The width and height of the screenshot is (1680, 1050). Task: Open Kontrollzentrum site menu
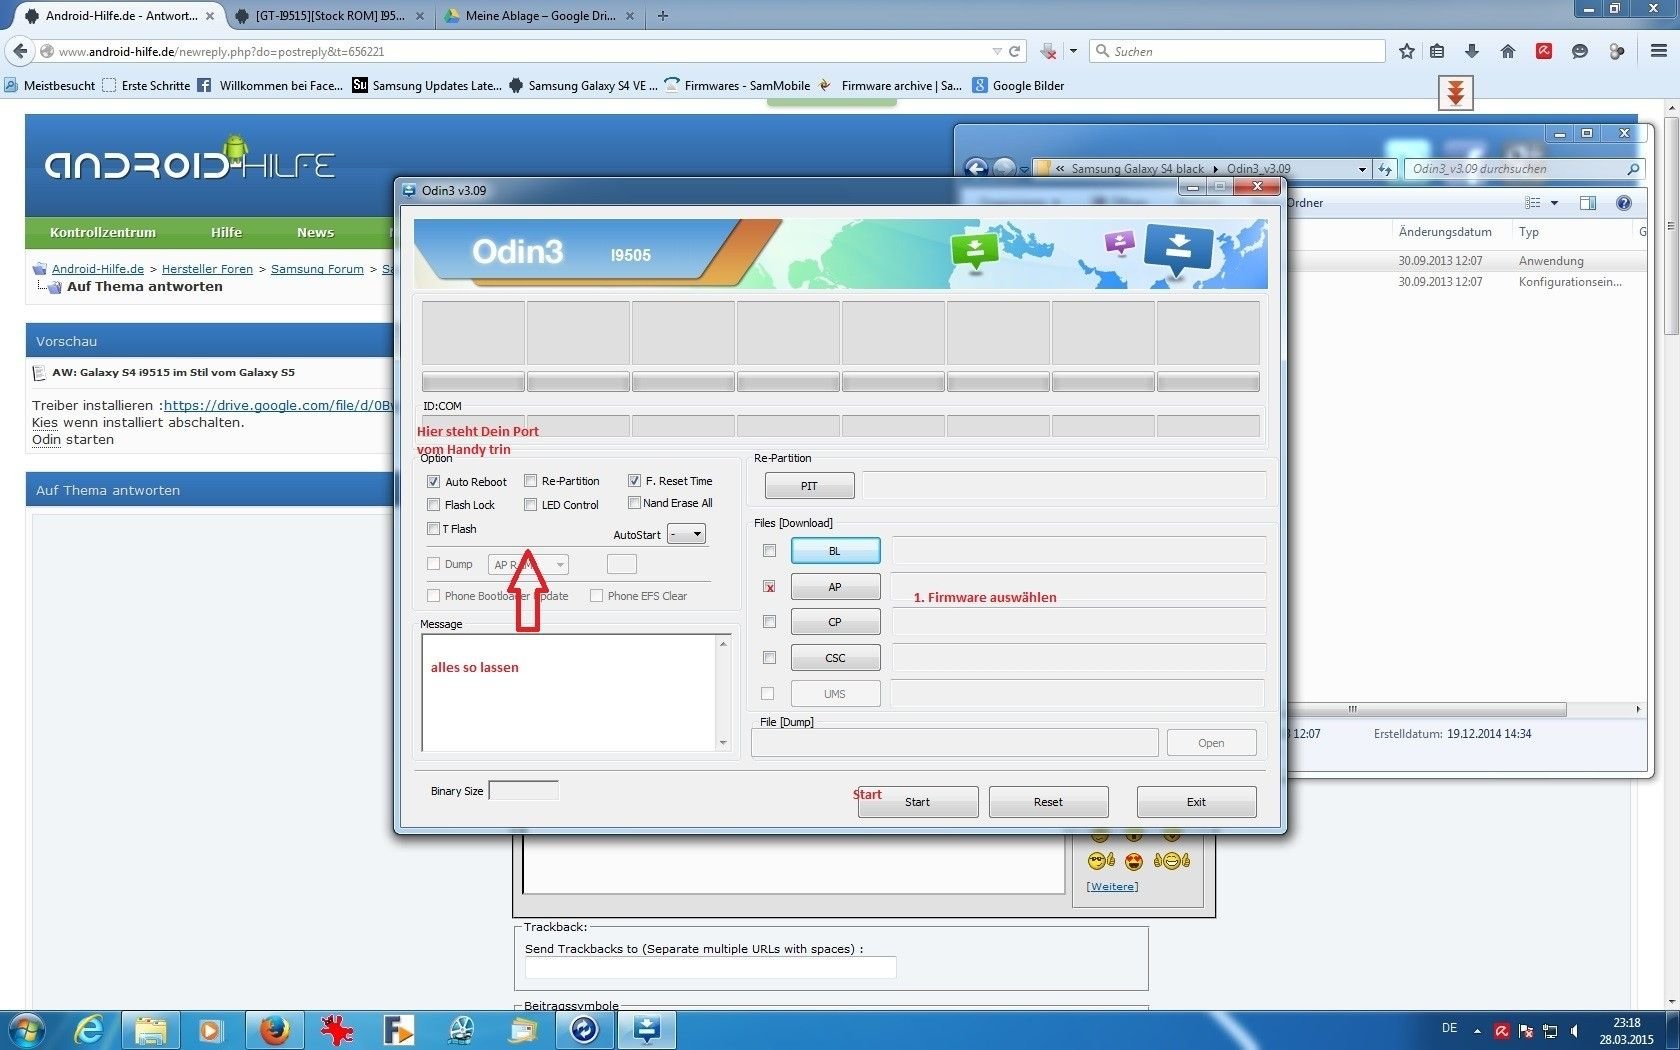103,232
